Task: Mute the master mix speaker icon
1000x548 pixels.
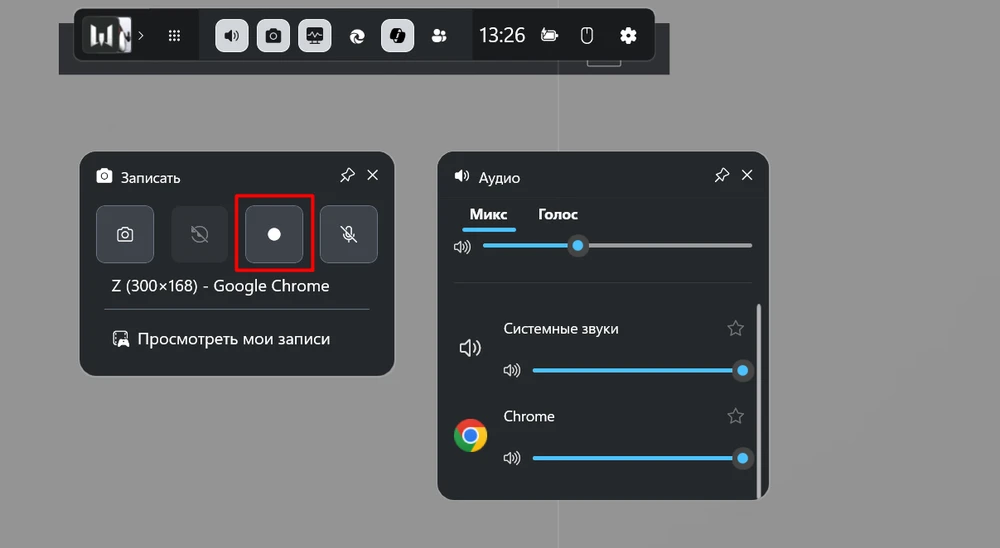Action: click(462, 246)
